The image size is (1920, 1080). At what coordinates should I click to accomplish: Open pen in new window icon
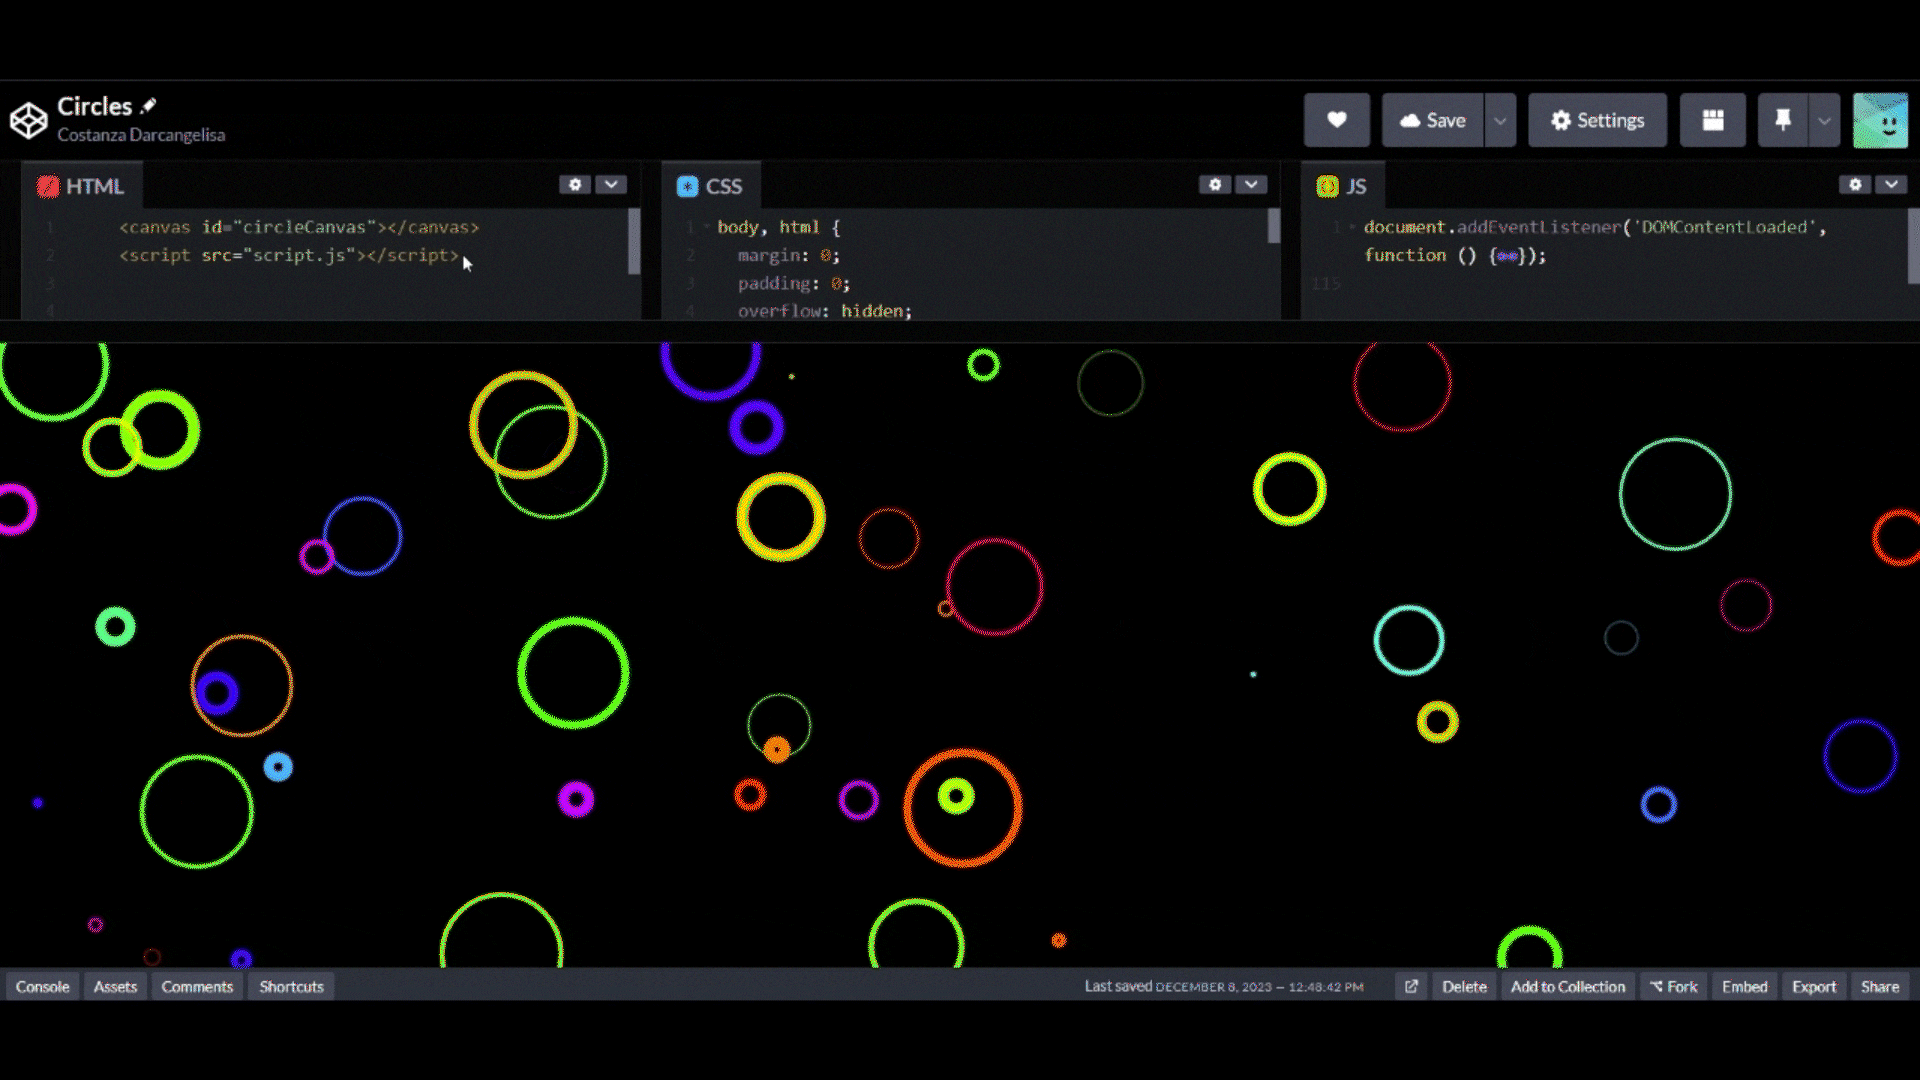1411,987
